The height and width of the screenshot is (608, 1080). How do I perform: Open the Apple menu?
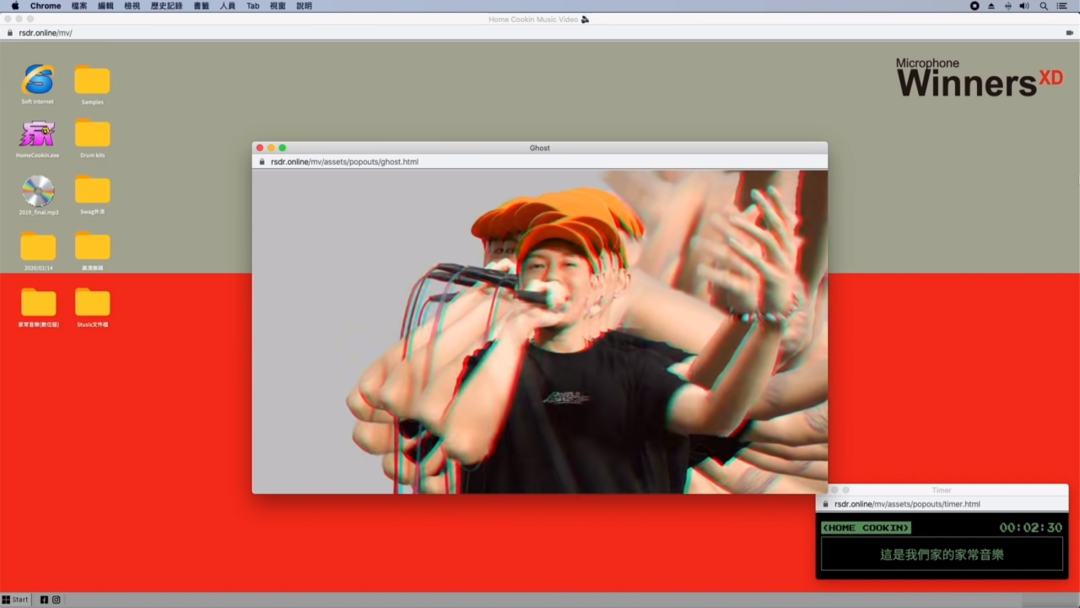[14, 6]
